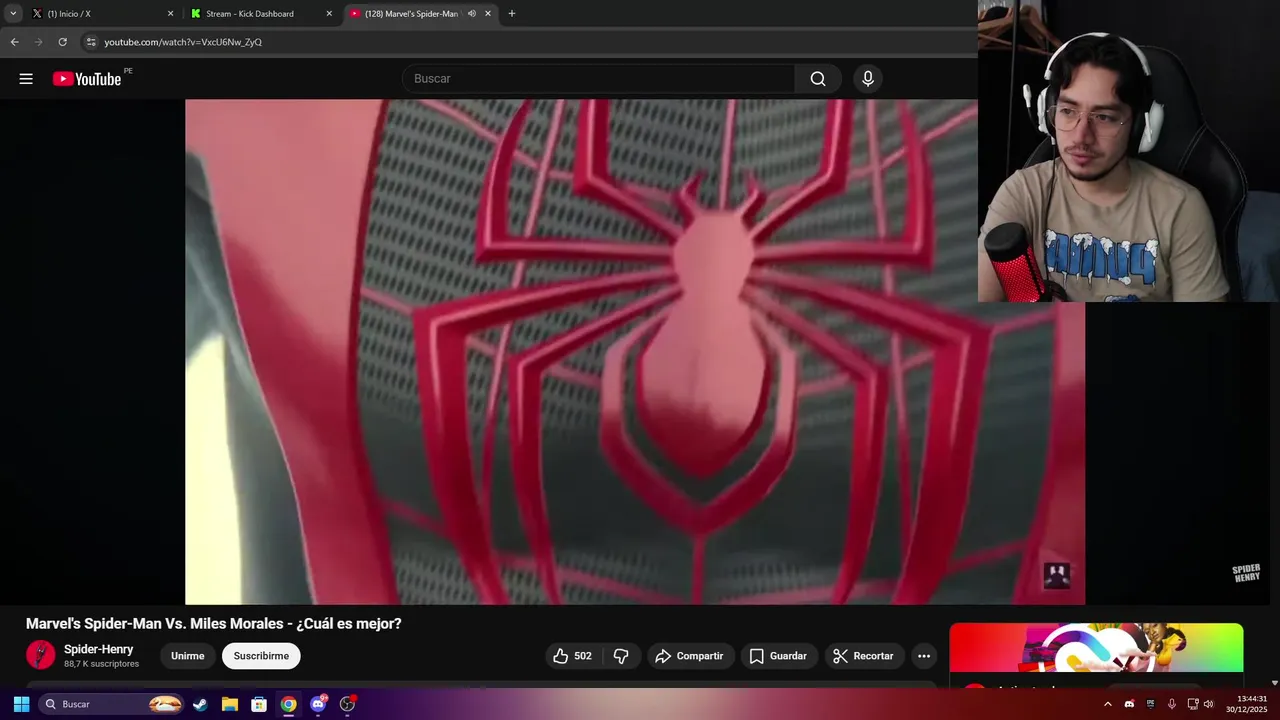Open File Explorer from taskbar
This screenshot has width=1280, height=720.
(229, 704)
